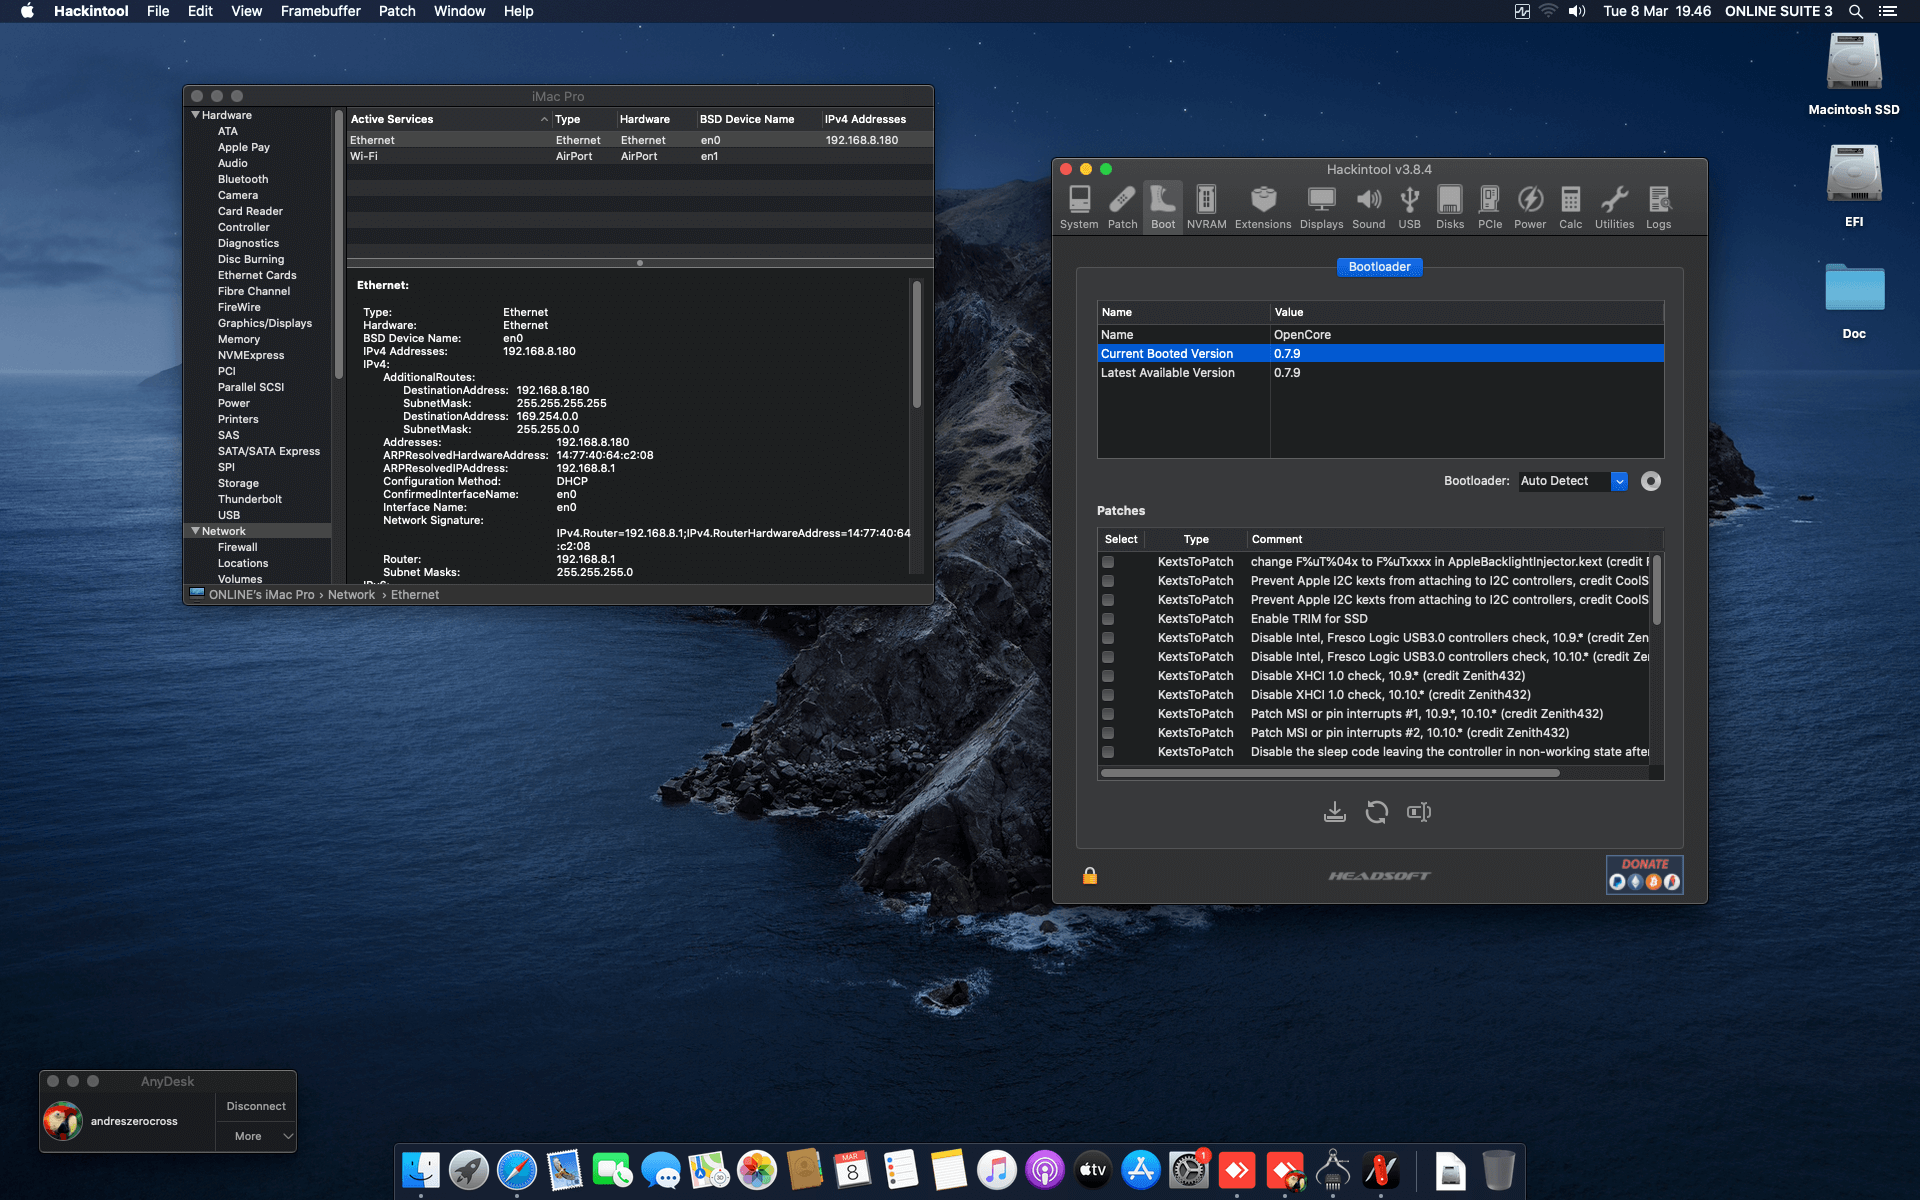This screenshot has height=1200, width=1920.
Task: Open the System tab in Hackintool
Action: pos(1078,205)
